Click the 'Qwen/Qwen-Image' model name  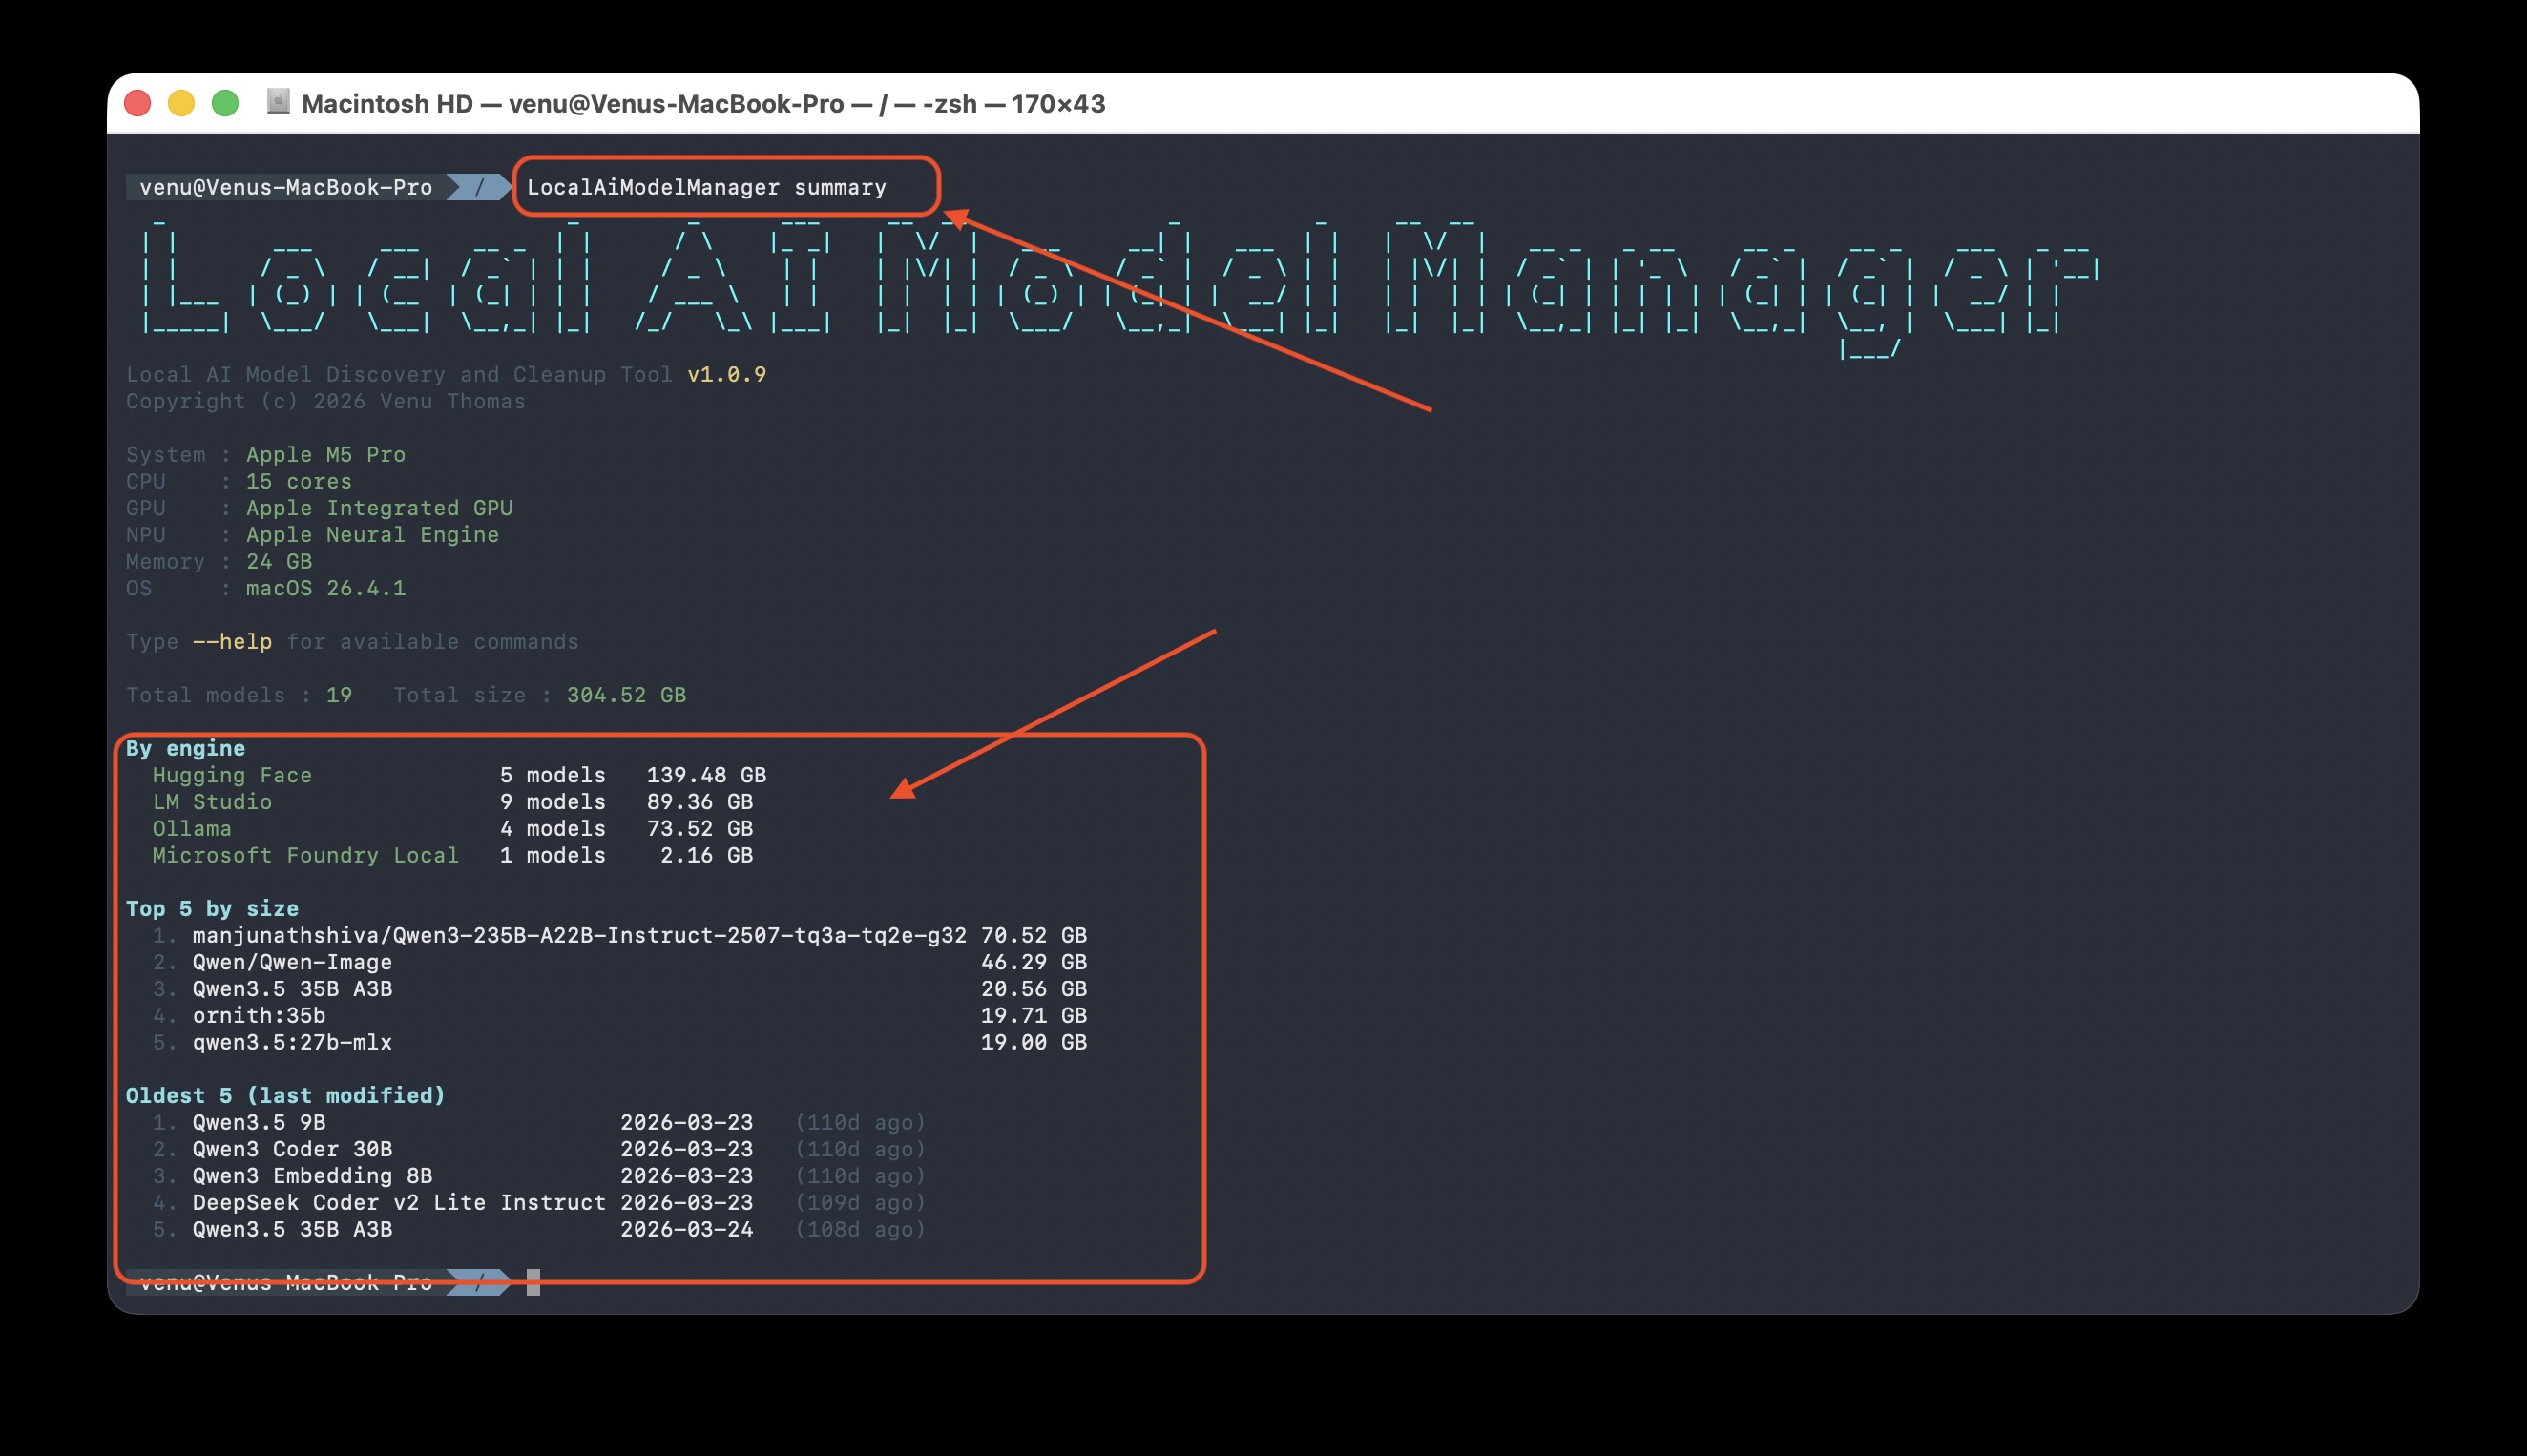pyautogui.click(x=292, y=962)
